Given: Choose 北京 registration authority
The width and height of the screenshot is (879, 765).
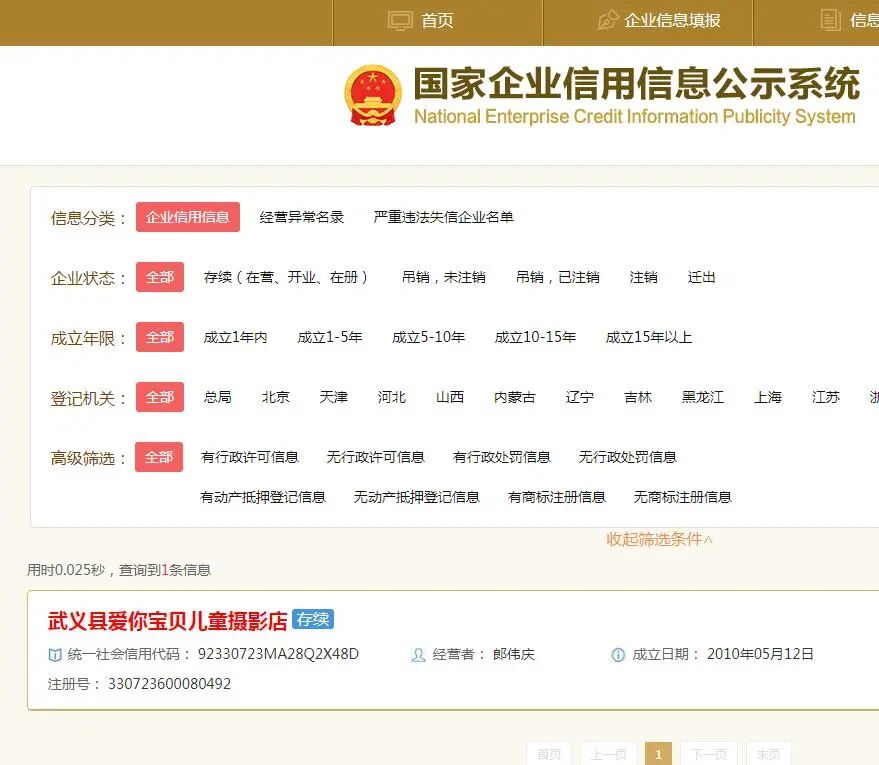Looking at the screenshot, I should click(276, 397).
